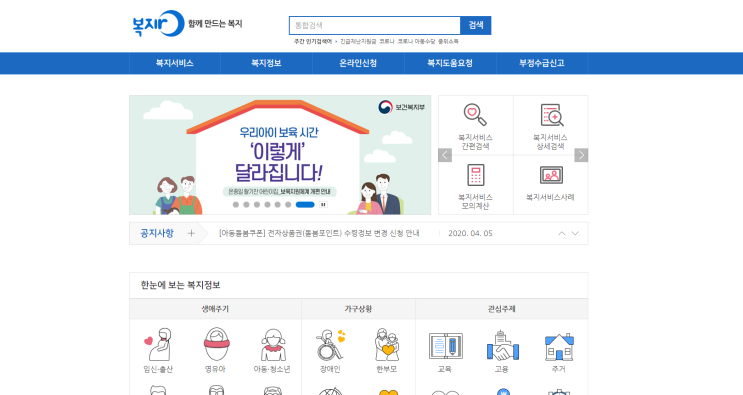Viewport: 743px width, 395px height.
Task: Select the active blue banner slide indicator
Action: [305, 205]
